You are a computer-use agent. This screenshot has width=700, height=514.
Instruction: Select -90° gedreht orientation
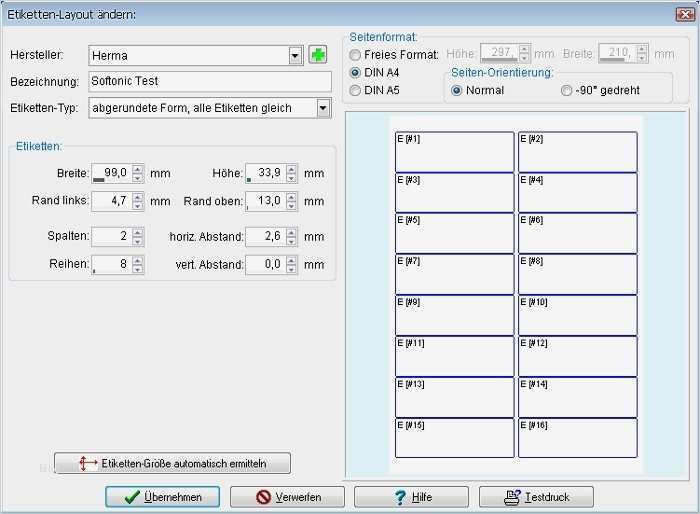[566, 90]
